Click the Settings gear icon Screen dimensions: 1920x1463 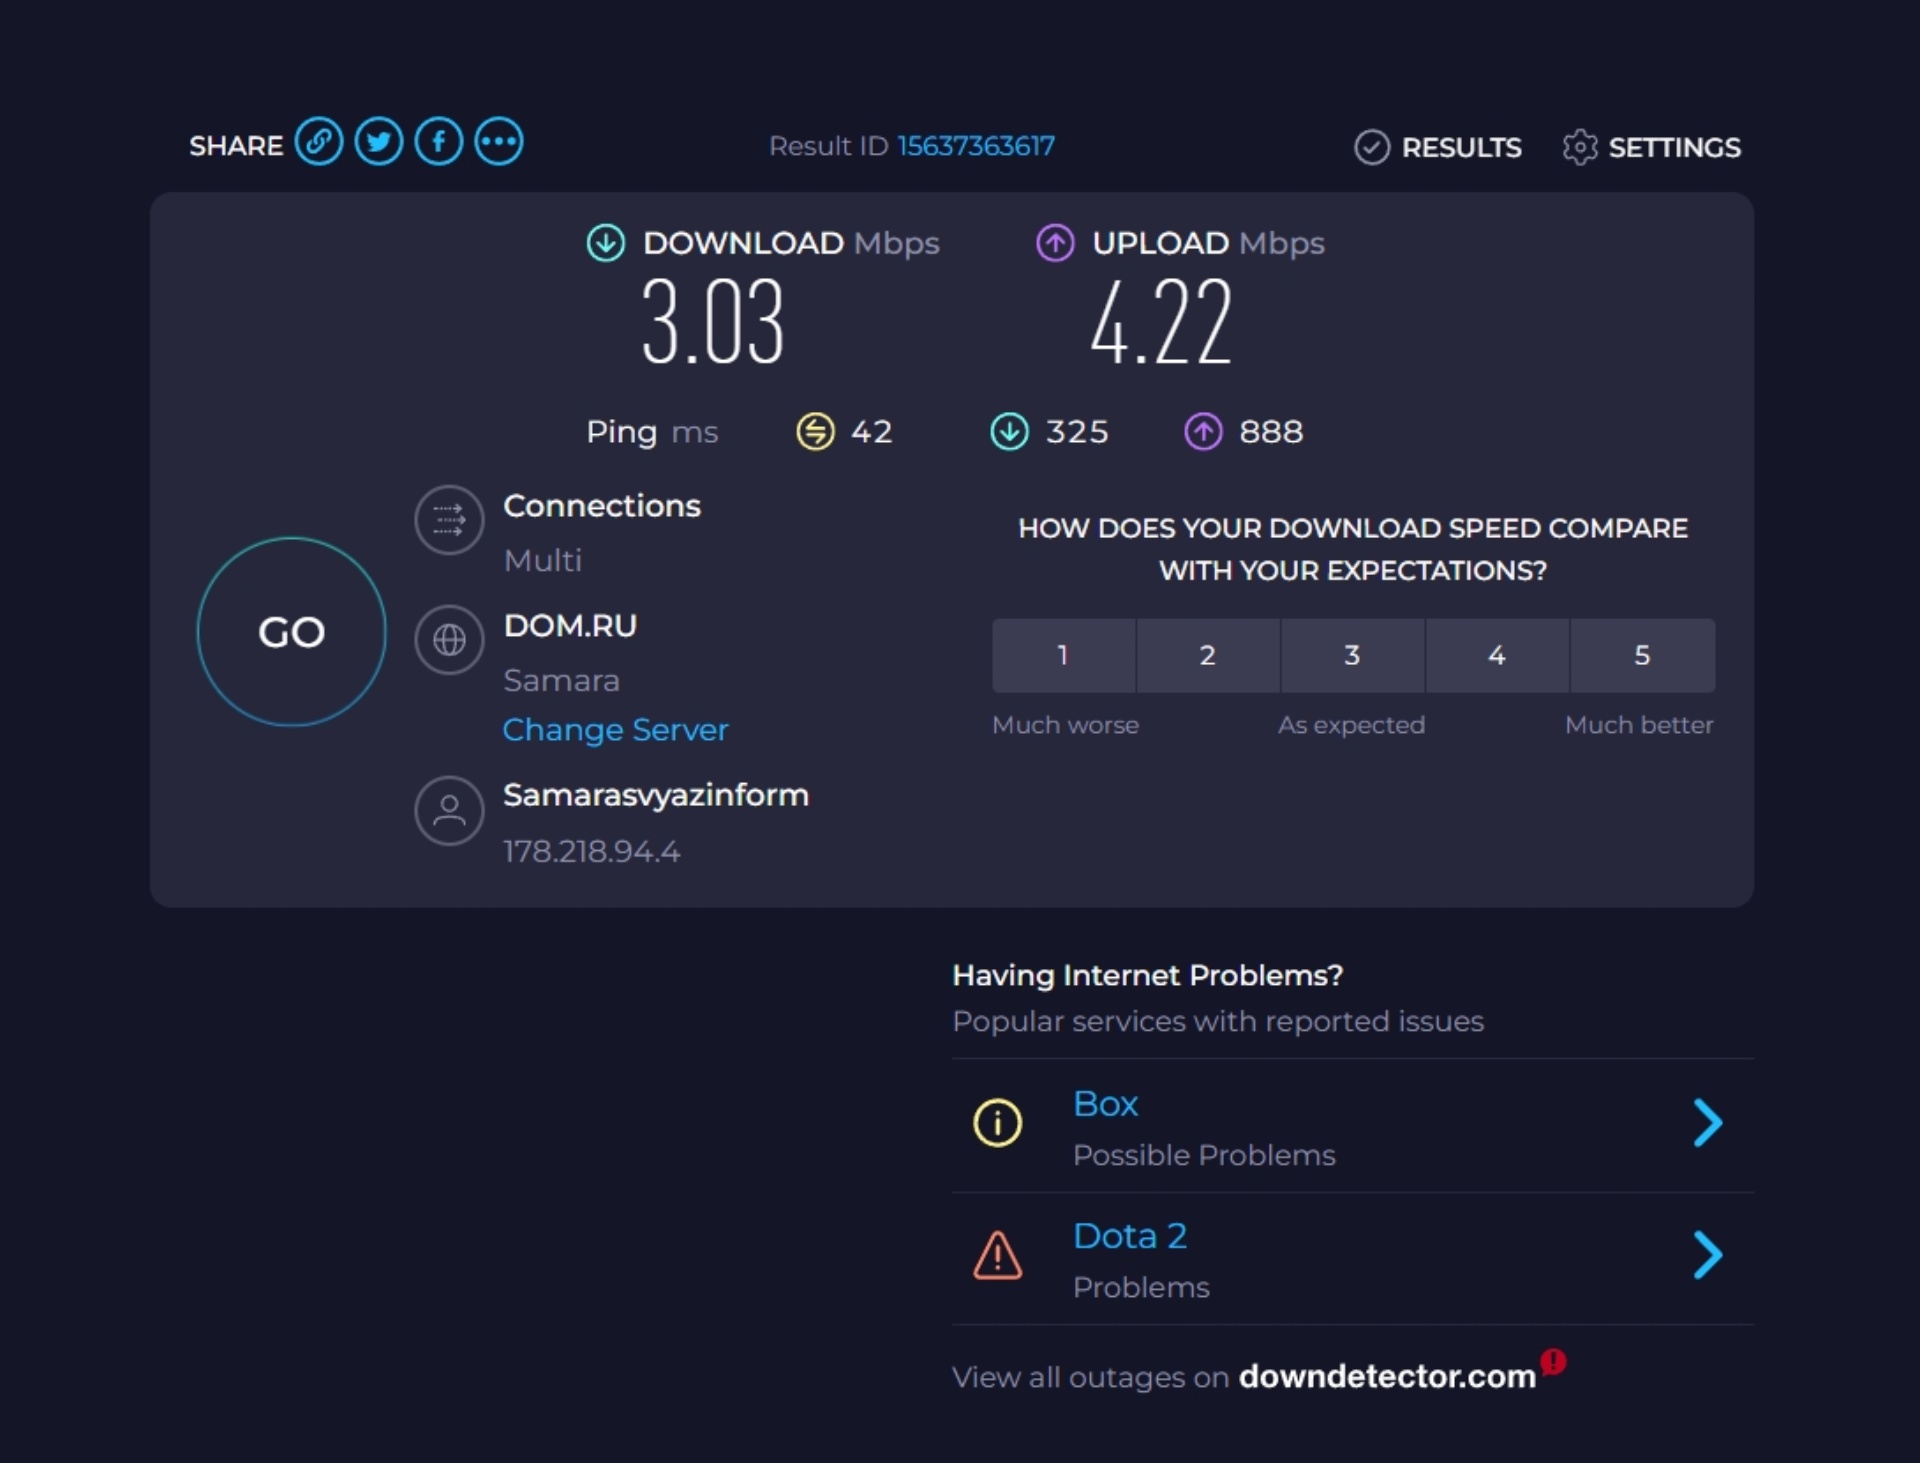(1579, 146)
